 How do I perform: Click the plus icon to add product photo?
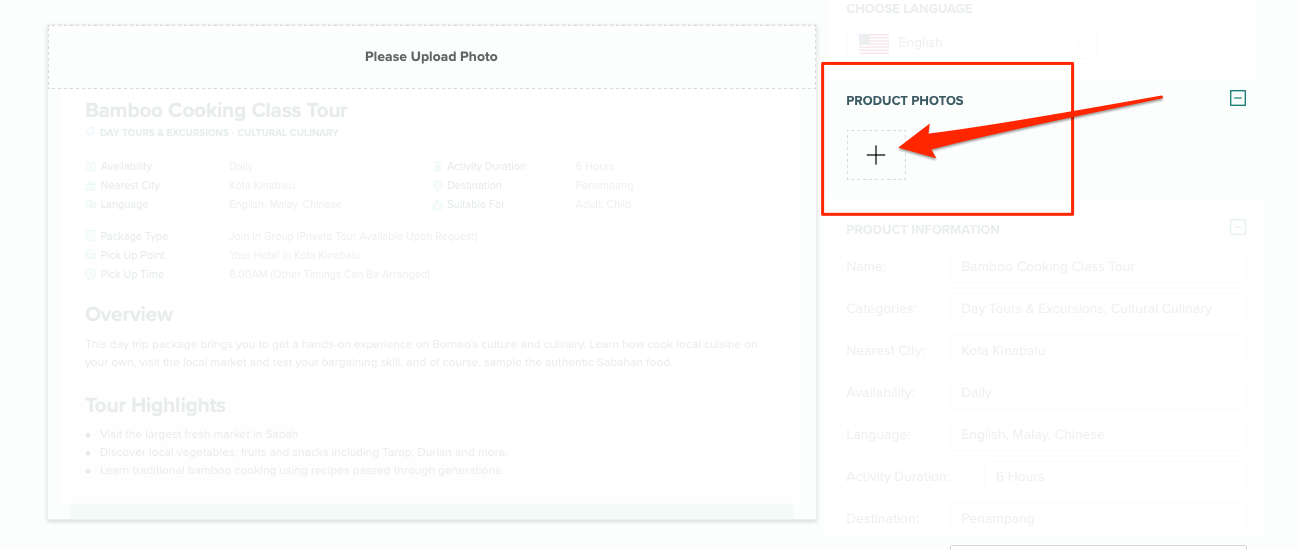point(876,155)
